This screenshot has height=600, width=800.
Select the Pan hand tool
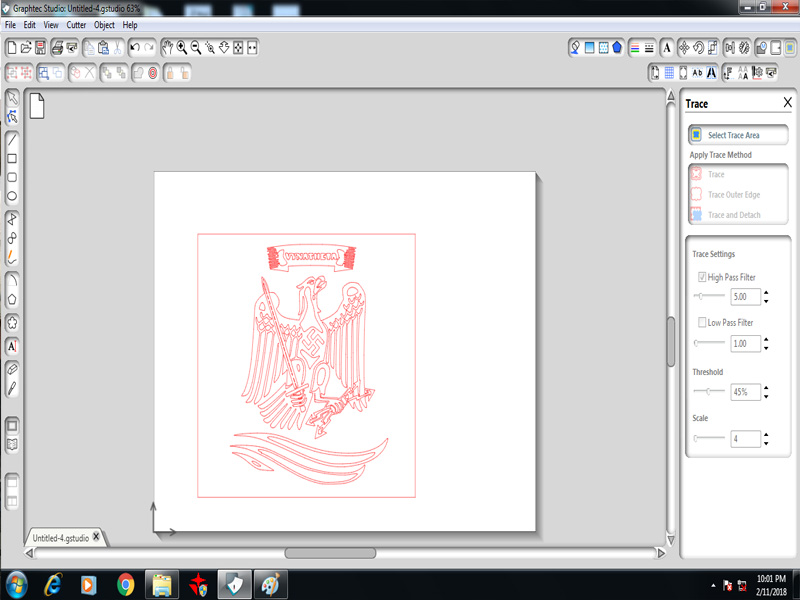click(x=167, y=47)
